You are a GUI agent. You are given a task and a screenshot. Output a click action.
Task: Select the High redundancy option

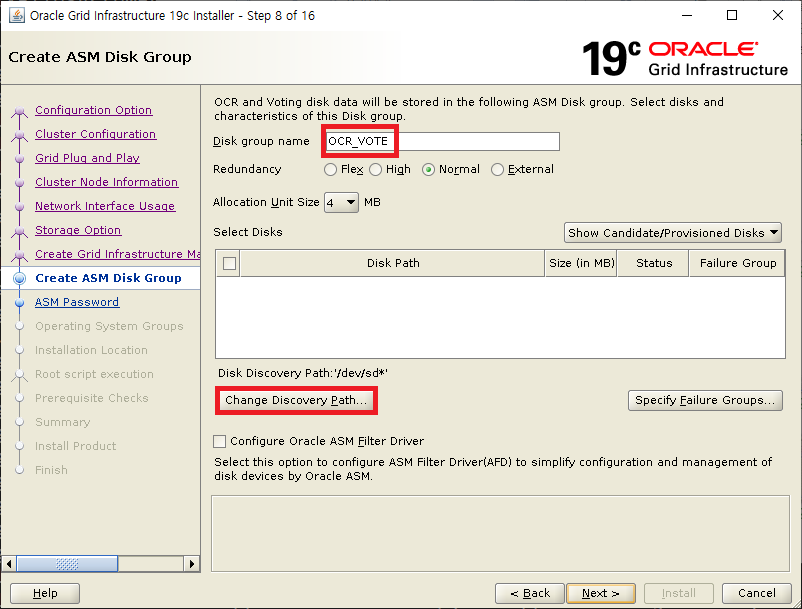point(375,169)
